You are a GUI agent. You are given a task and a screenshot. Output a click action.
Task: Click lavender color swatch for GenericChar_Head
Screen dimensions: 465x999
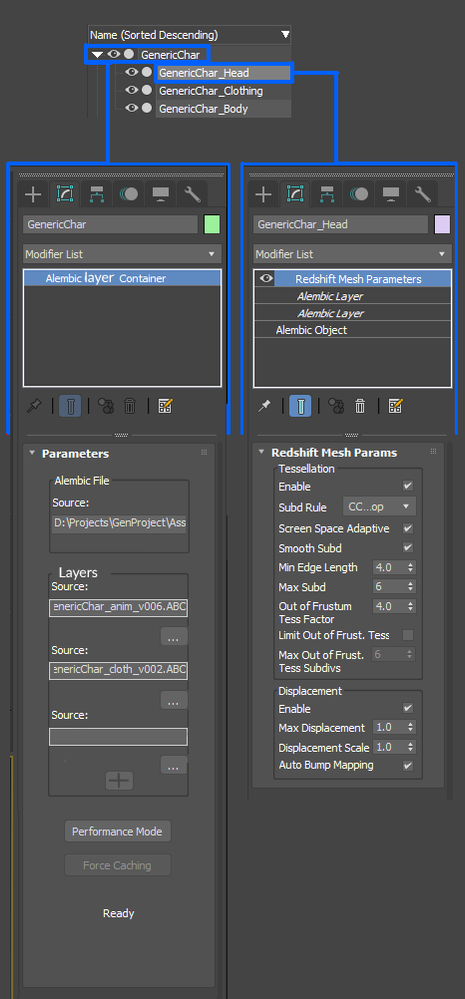pyautogui.click(x=442, y=224)
